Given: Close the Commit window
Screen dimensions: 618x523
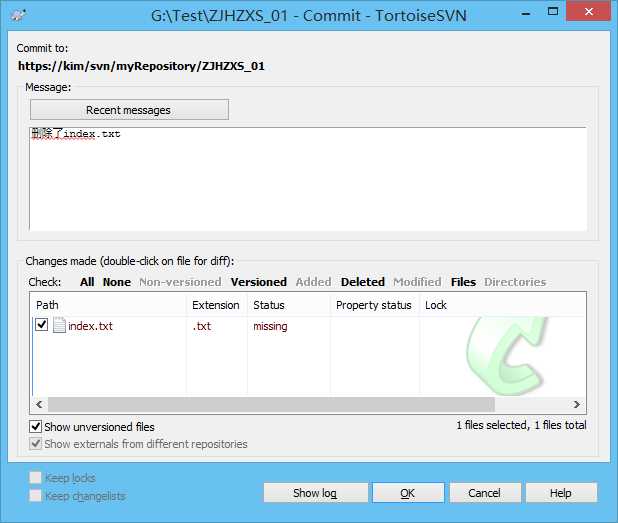Looking at the screenshot, I should [588, 11].
